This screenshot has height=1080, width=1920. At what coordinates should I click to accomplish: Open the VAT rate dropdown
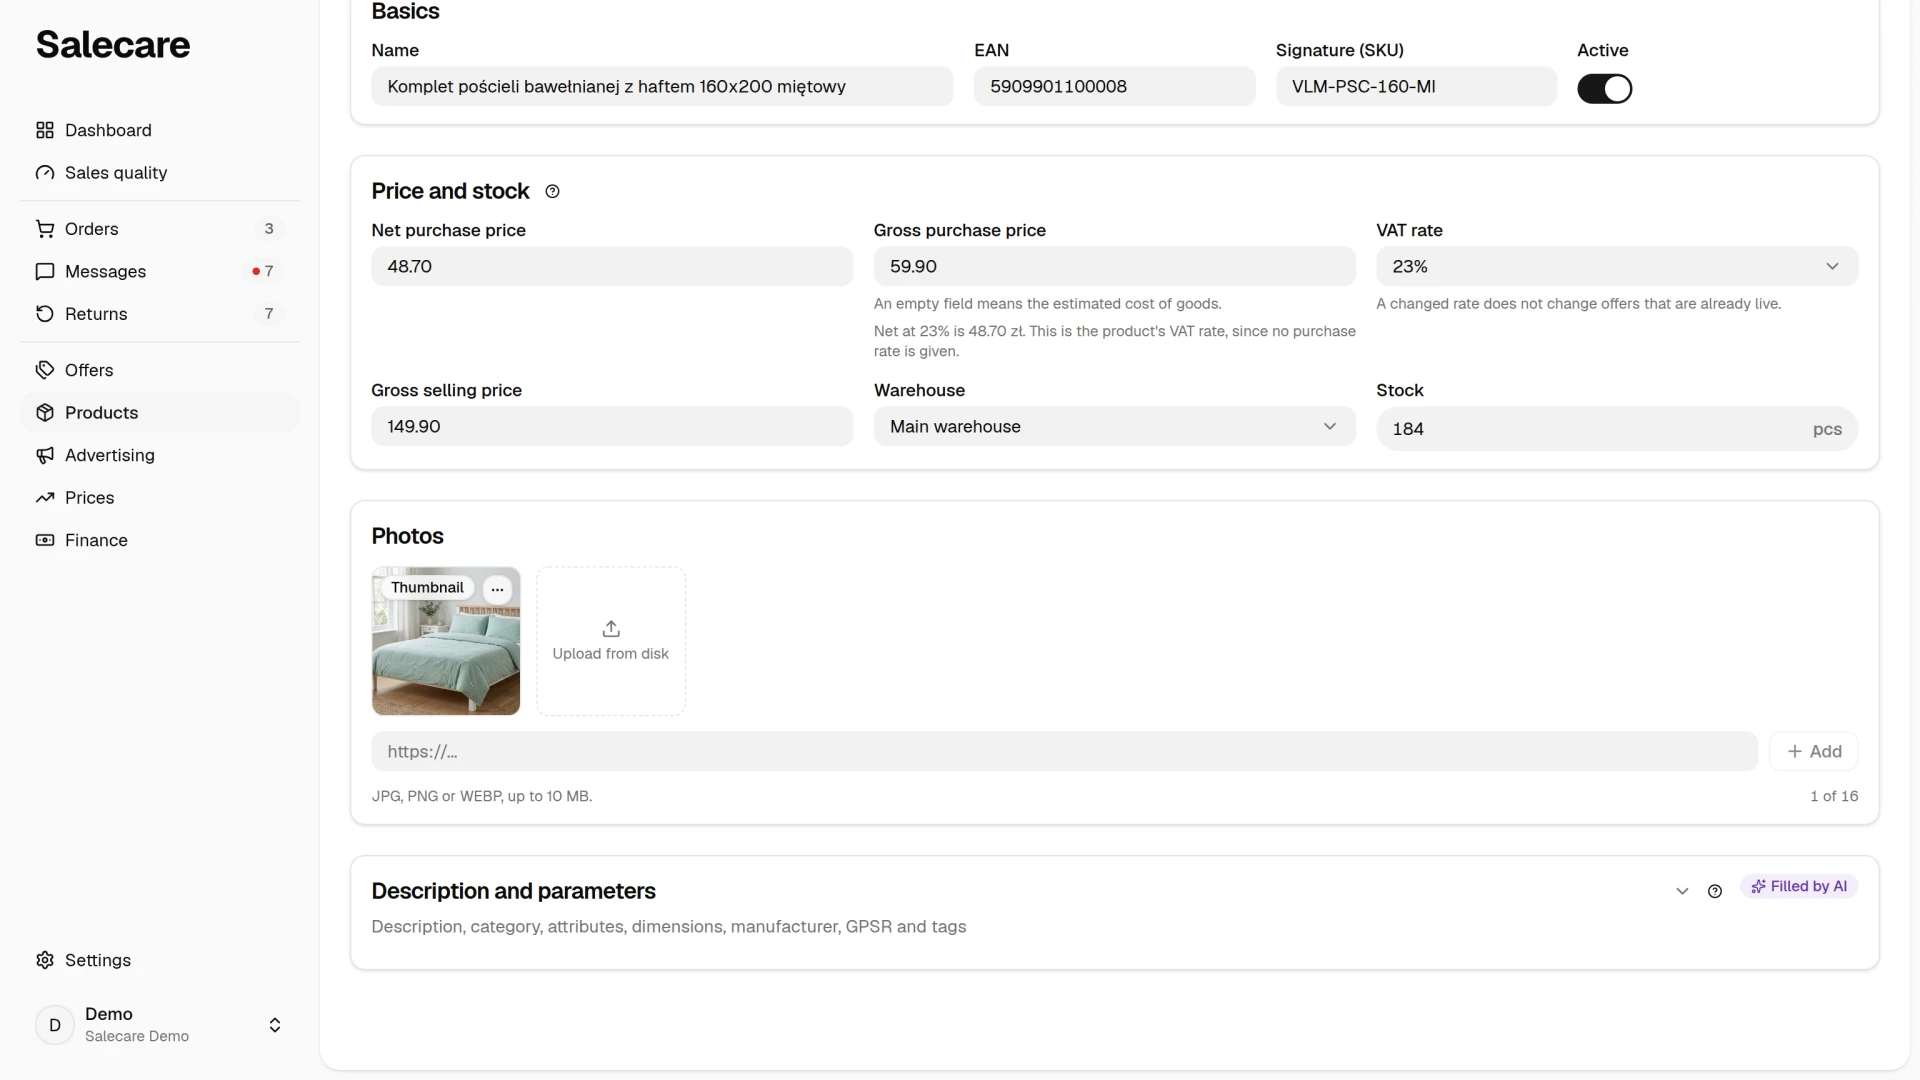[1616, 267]
